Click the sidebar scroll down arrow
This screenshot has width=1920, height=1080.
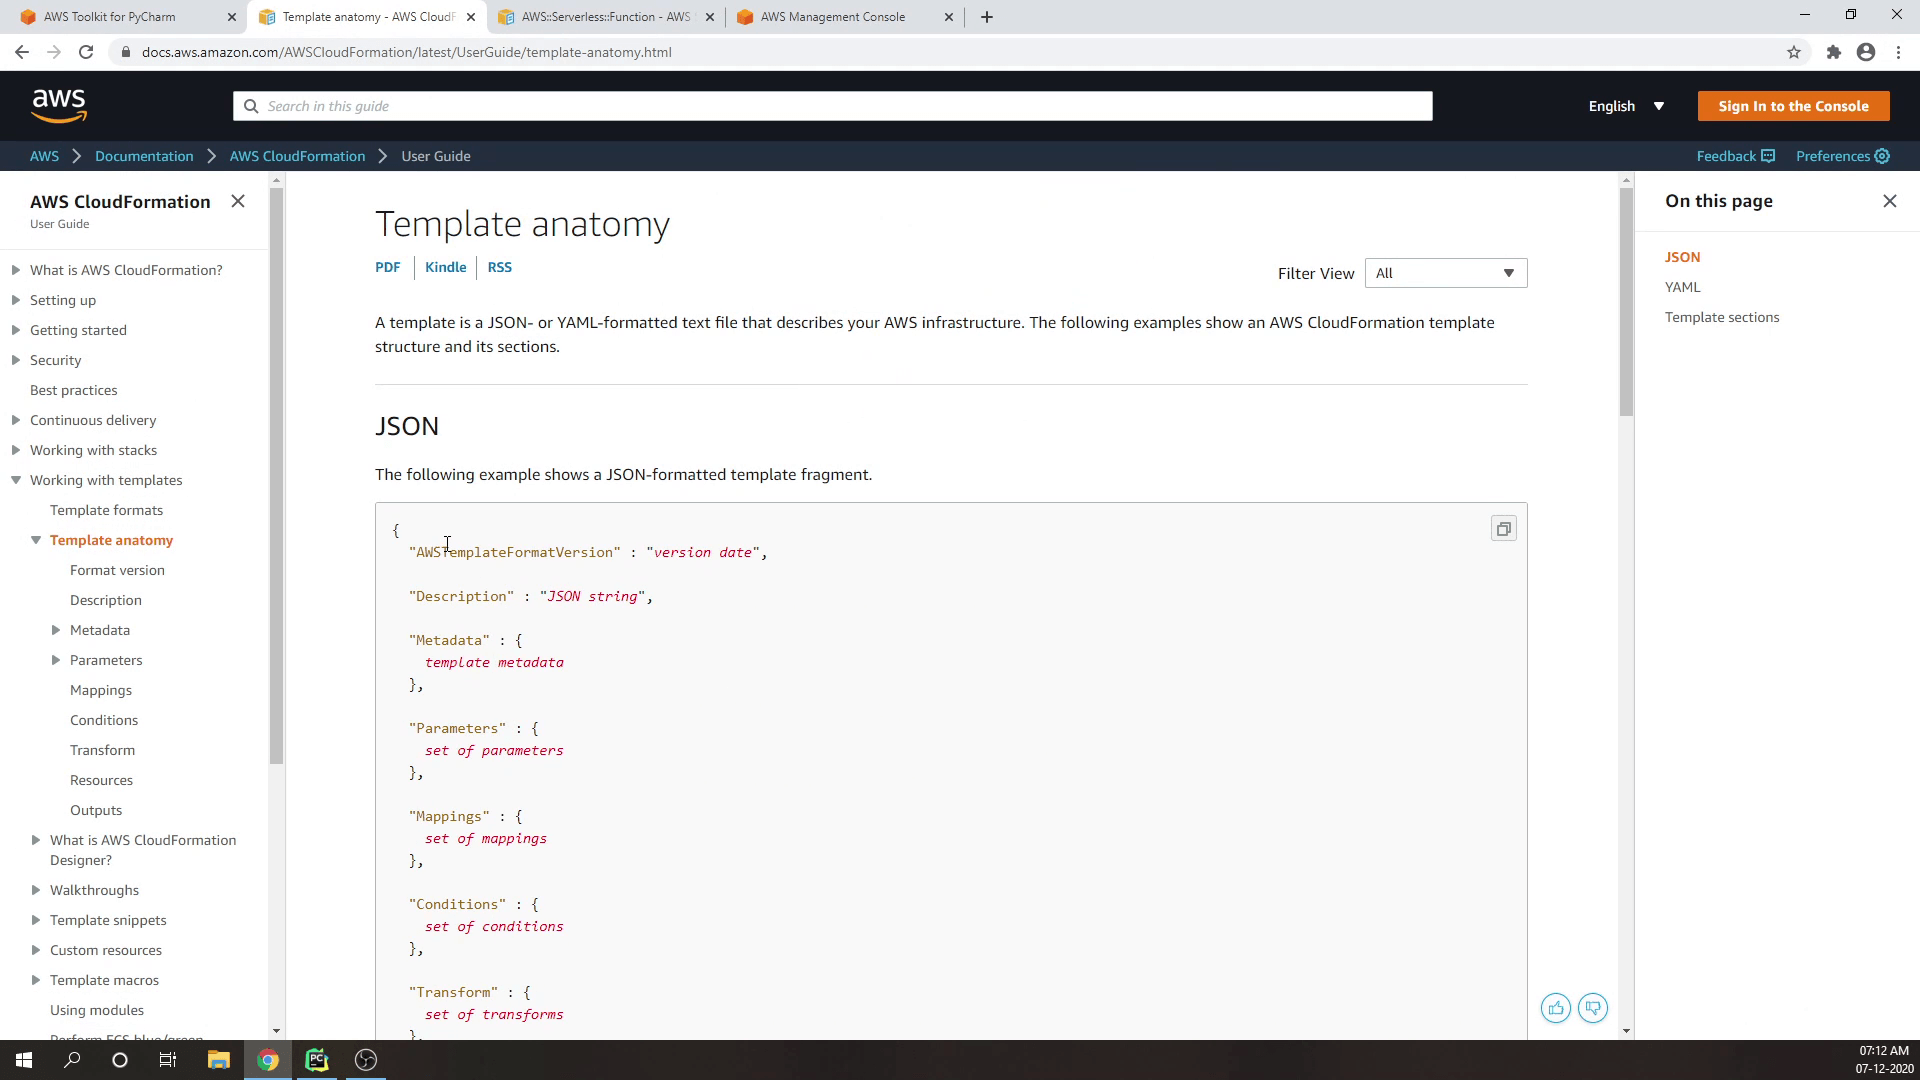pos(276,1031)
